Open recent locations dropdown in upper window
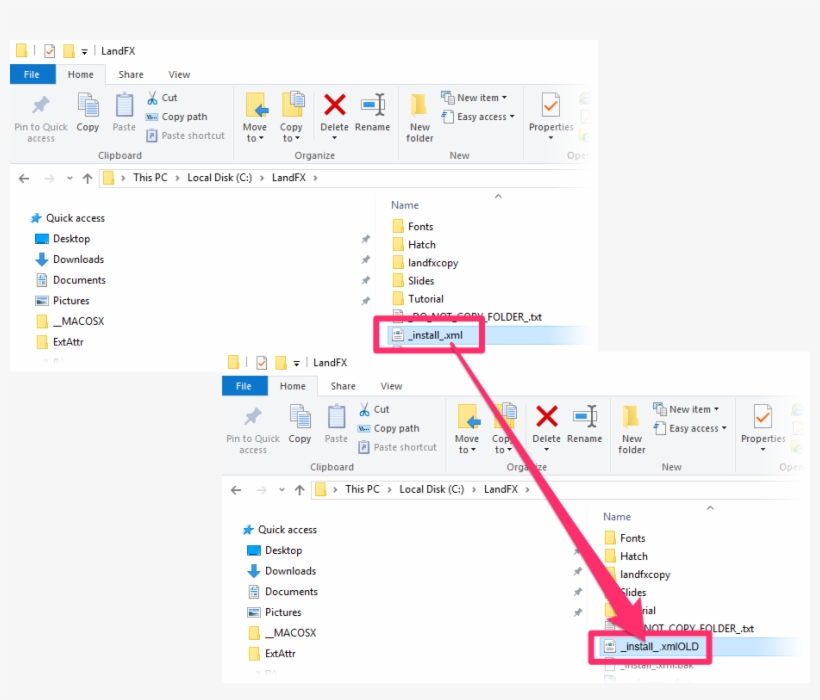The width and height of the screenshot is (820, 700). coord(70,178)
